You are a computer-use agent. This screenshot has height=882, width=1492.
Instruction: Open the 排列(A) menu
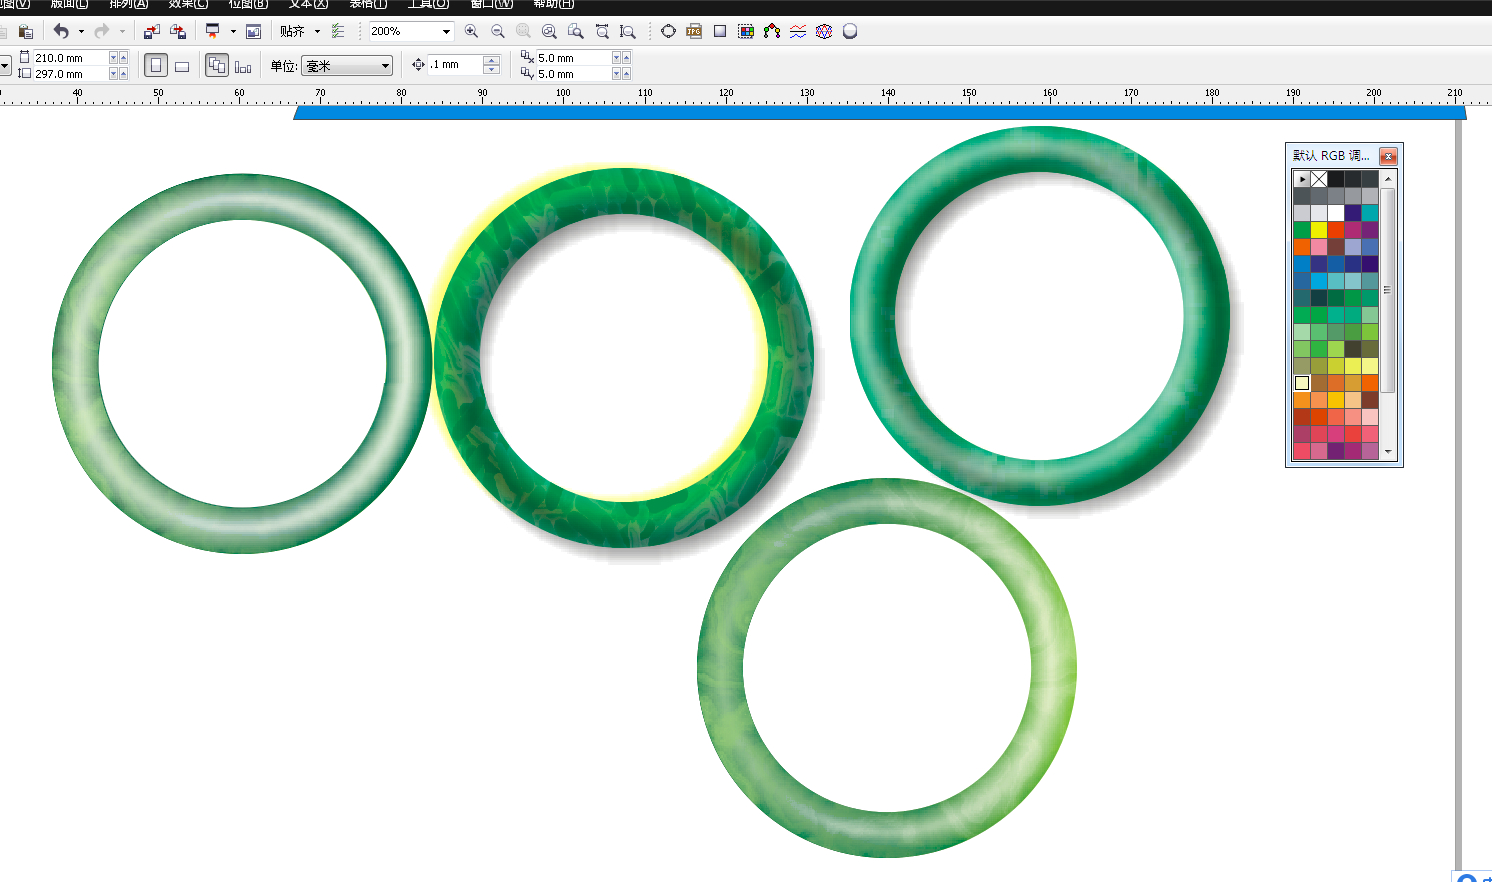point(129,5)
